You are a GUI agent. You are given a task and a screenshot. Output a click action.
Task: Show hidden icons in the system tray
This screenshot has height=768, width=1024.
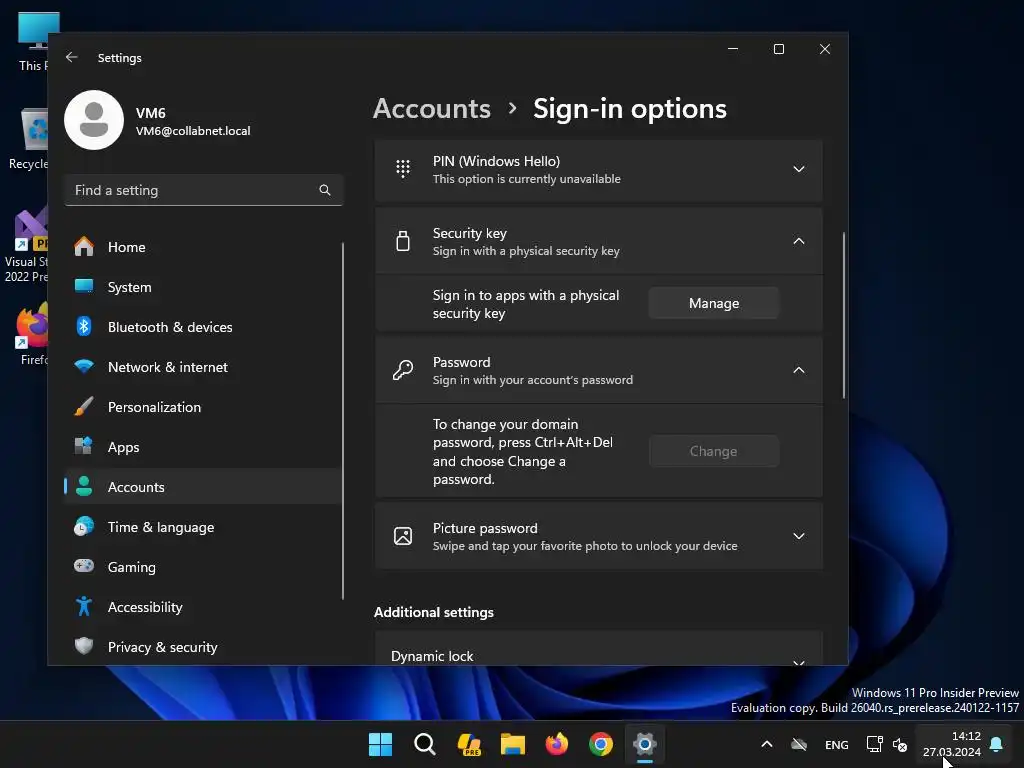(767, 744)
